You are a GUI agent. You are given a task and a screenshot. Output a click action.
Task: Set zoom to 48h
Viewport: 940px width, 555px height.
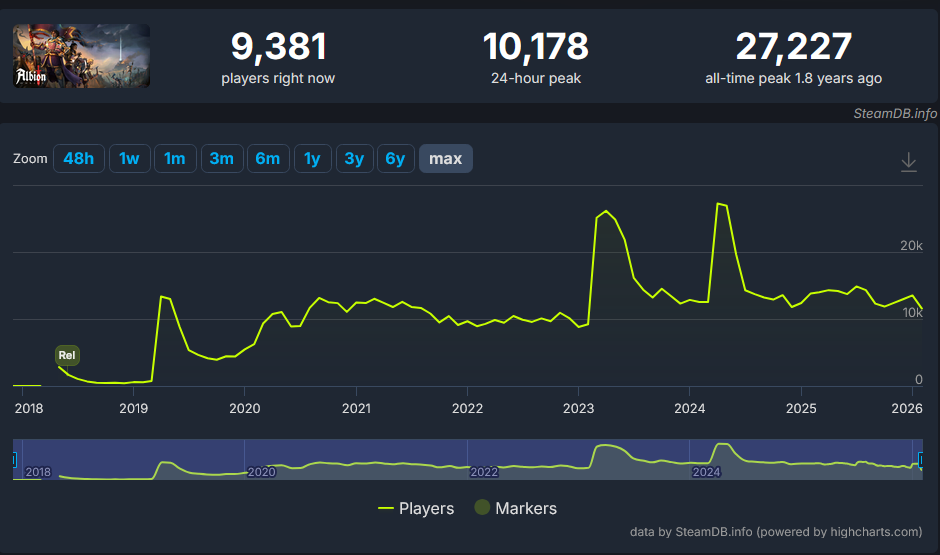tap(79, 159)
